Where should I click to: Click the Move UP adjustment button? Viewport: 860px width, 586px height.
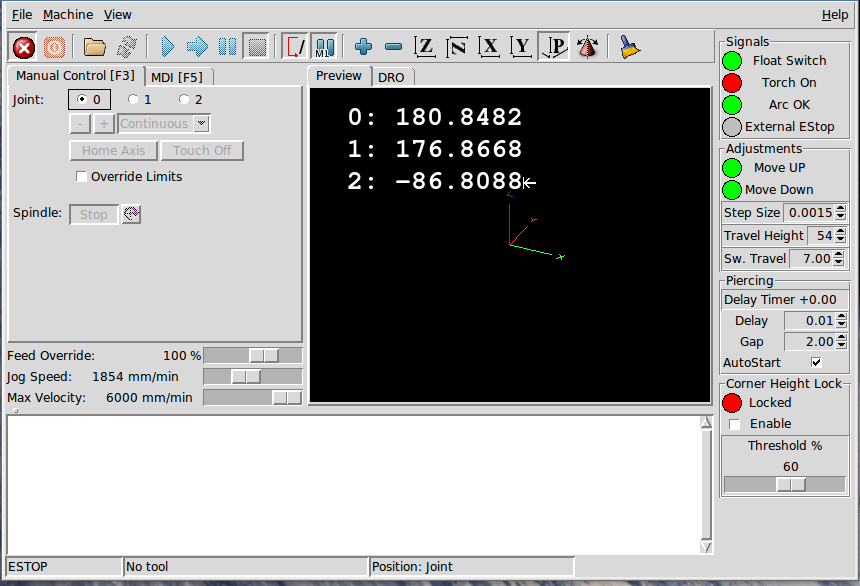[x=732, y=168]
